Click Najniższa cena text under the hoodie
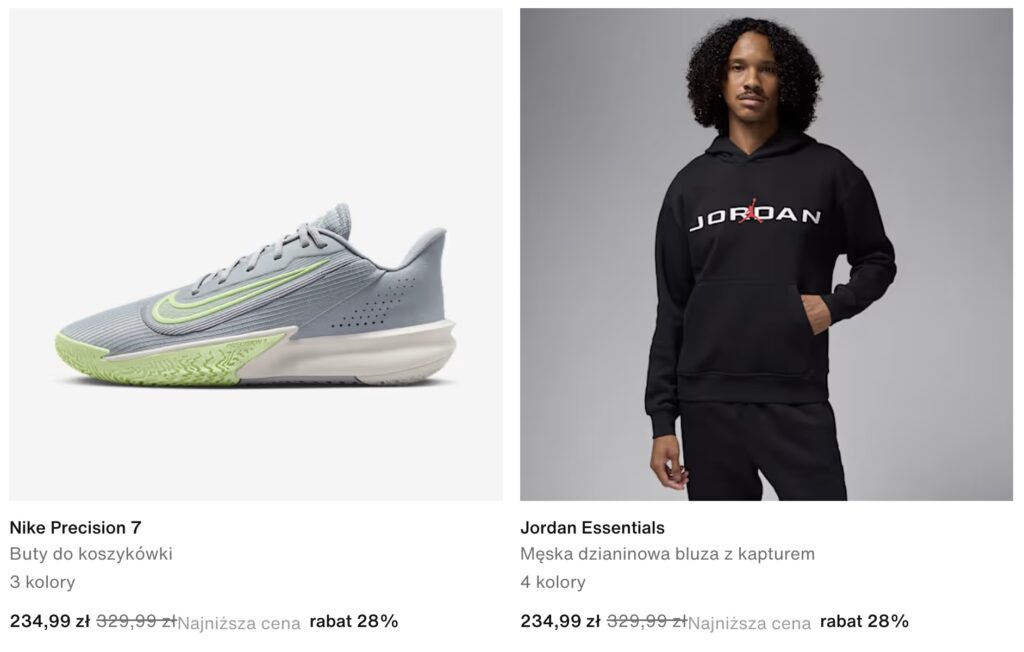 (x=750, y=623)
